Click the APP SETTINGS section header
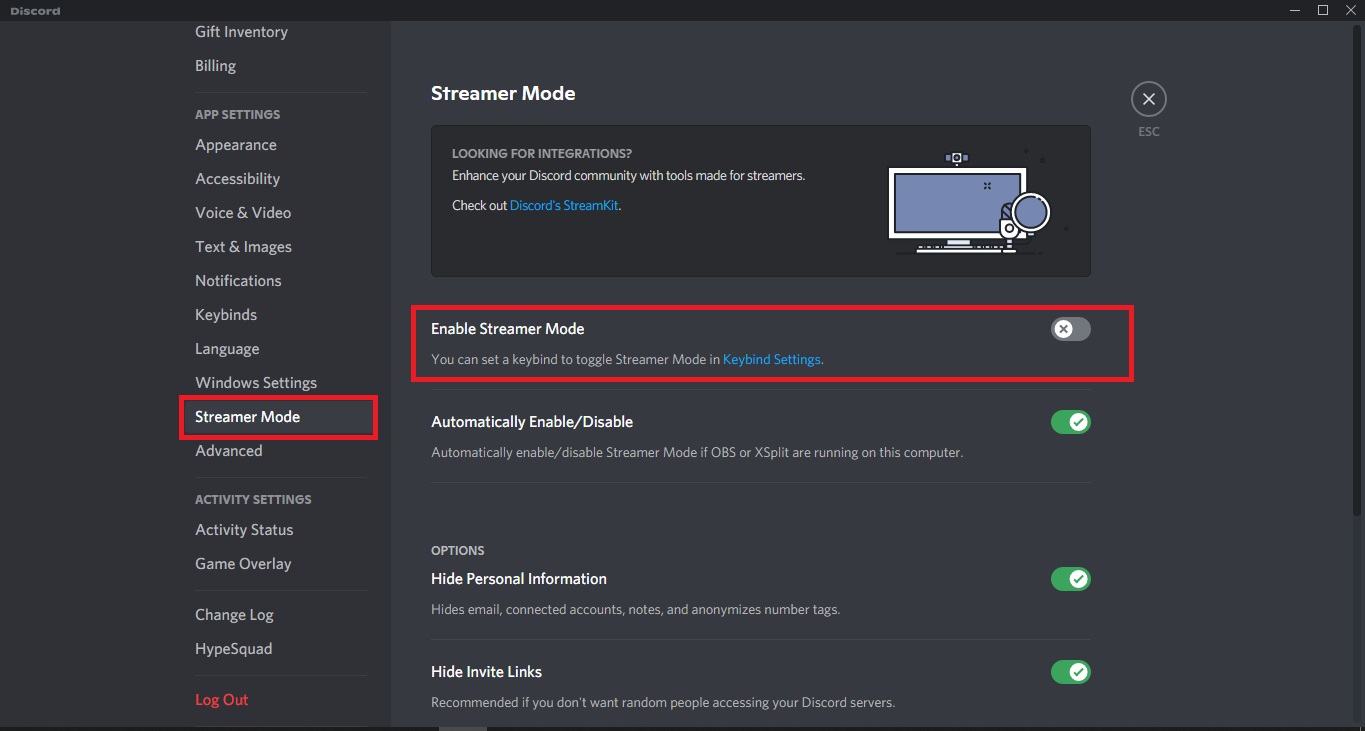This screenshot has height=731, width=1365. [238, 115]
